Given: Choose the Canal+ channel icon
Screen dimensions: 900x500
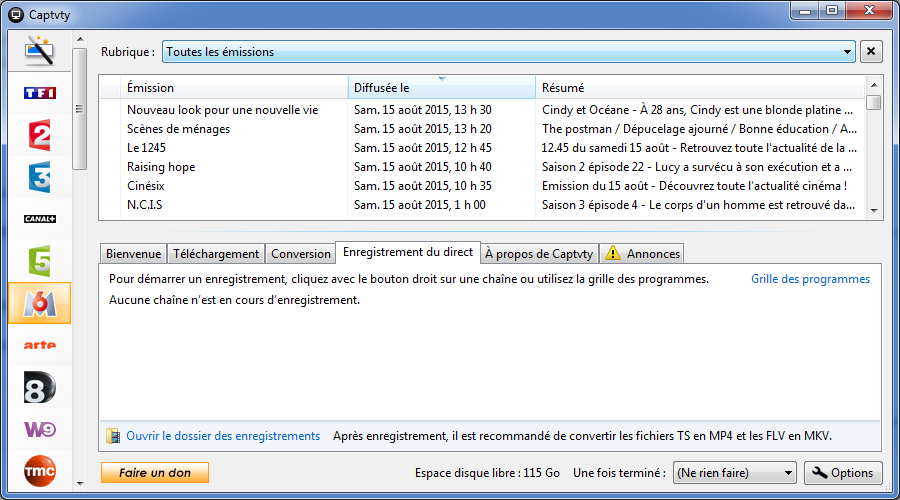Looking at the screenshot, I should (40, 219).
